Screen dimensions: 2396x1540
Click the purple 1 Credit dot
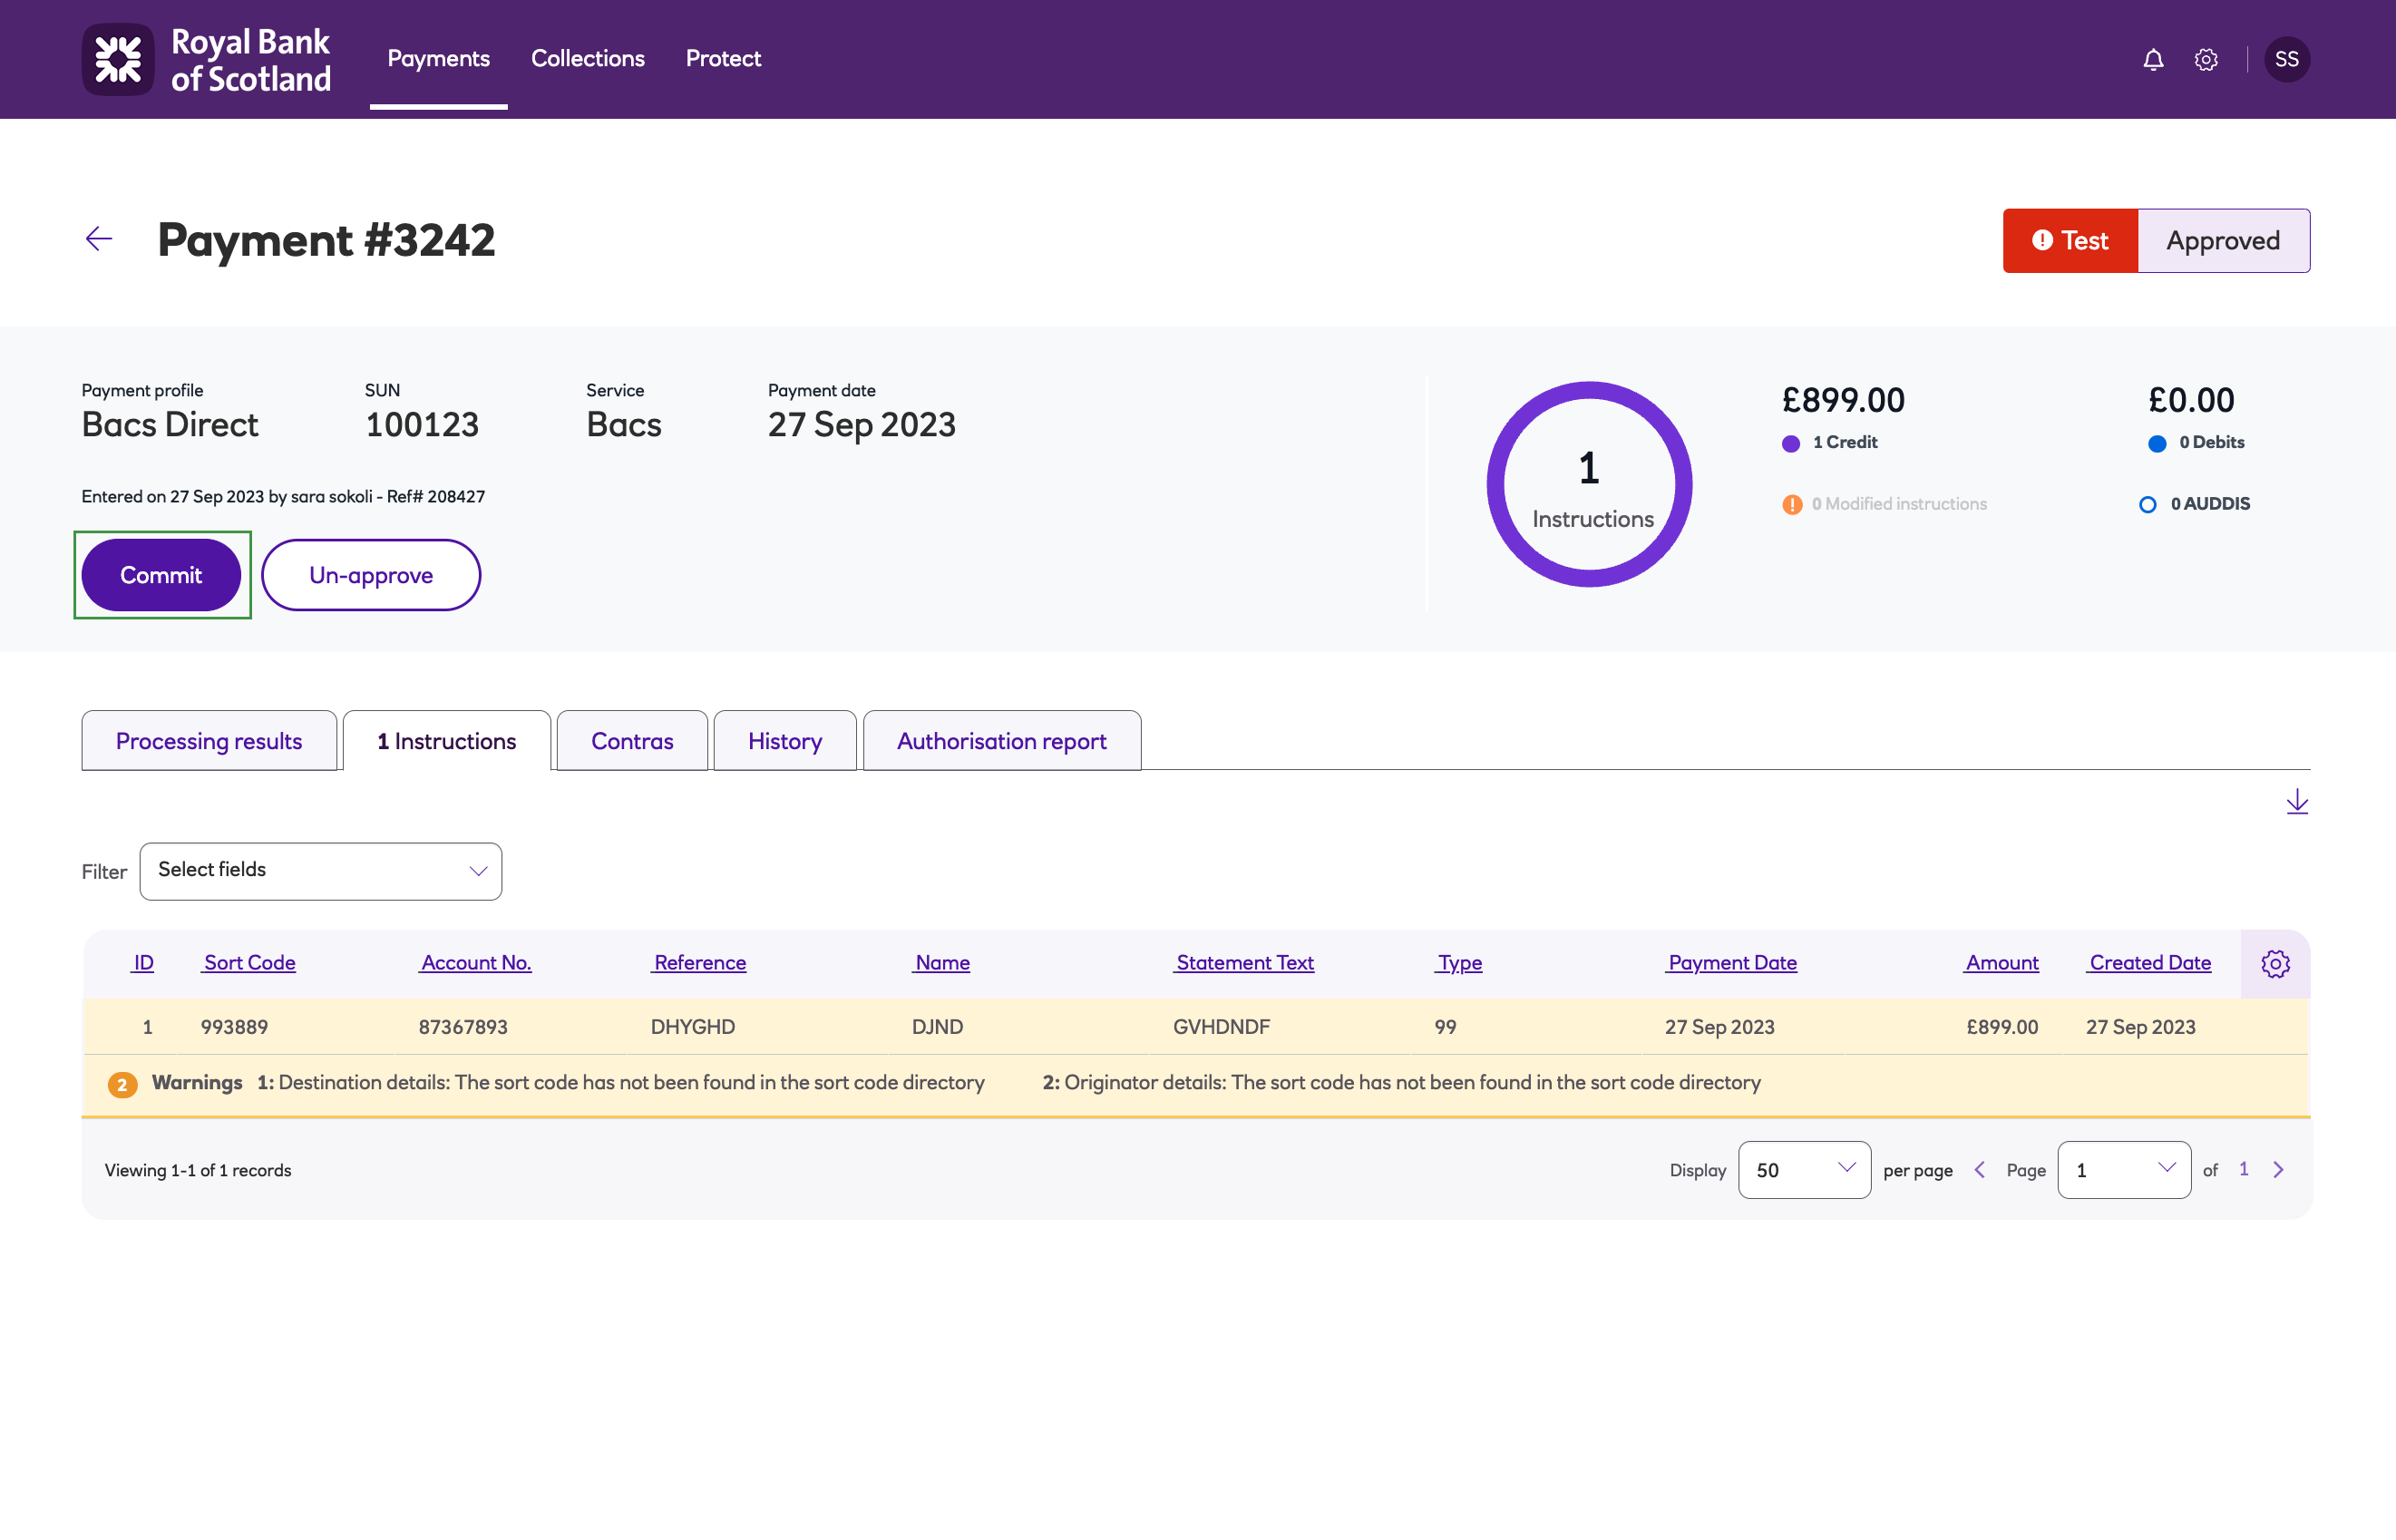tap(1790, 443)
